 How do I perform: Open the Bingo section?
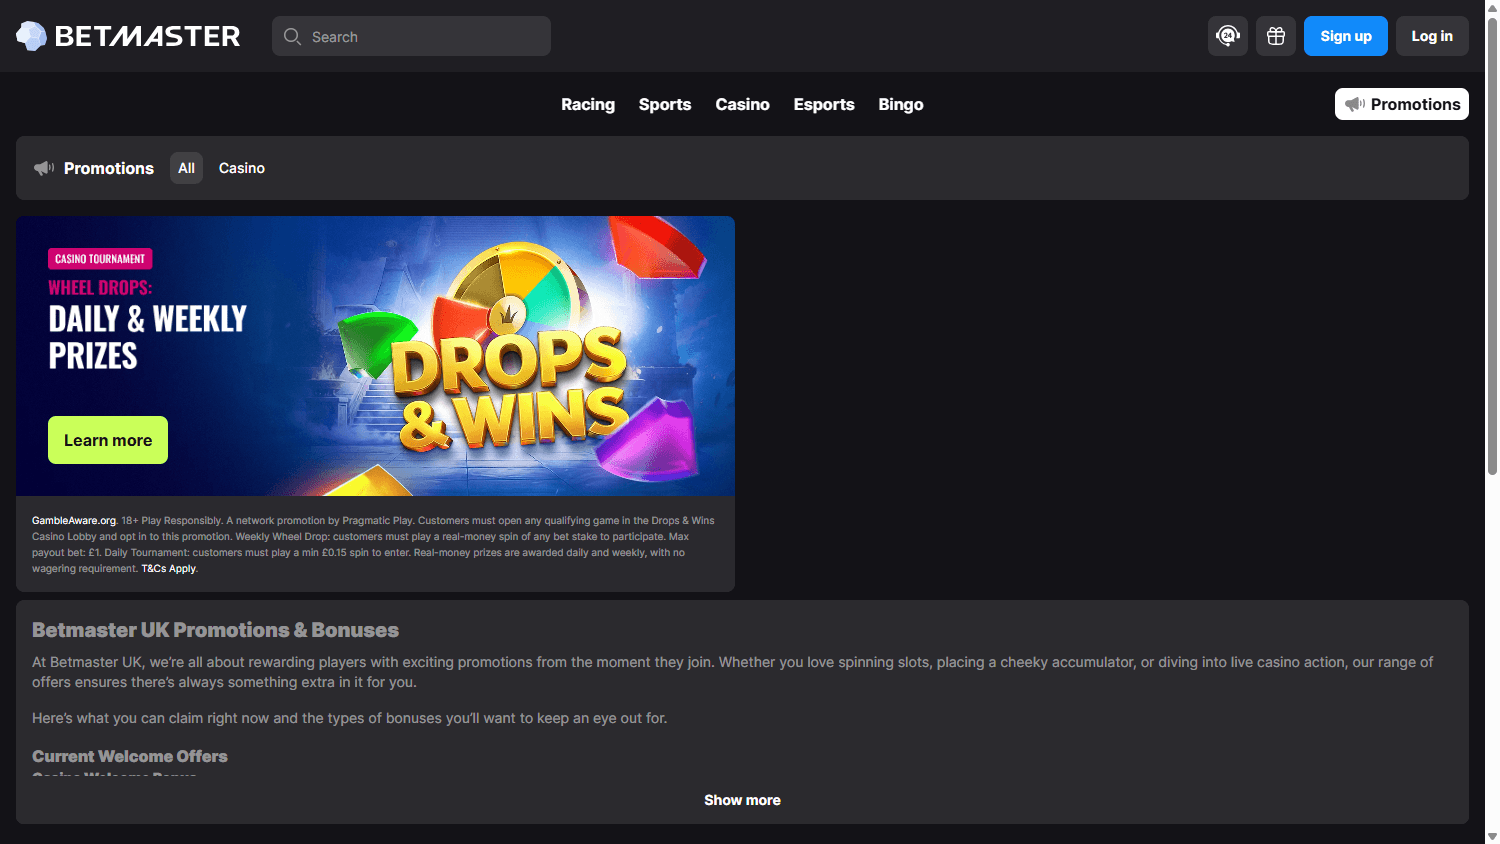tap(900, 104)
